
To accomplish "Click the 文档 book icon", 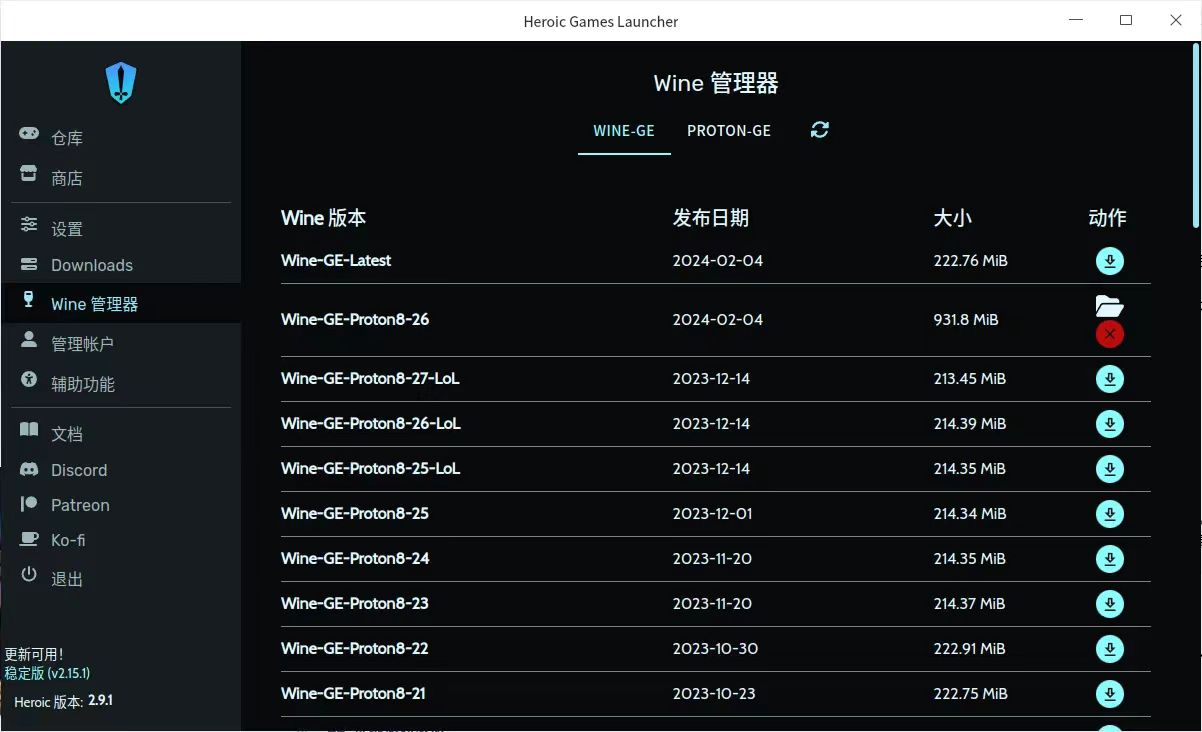I will 29,430.
